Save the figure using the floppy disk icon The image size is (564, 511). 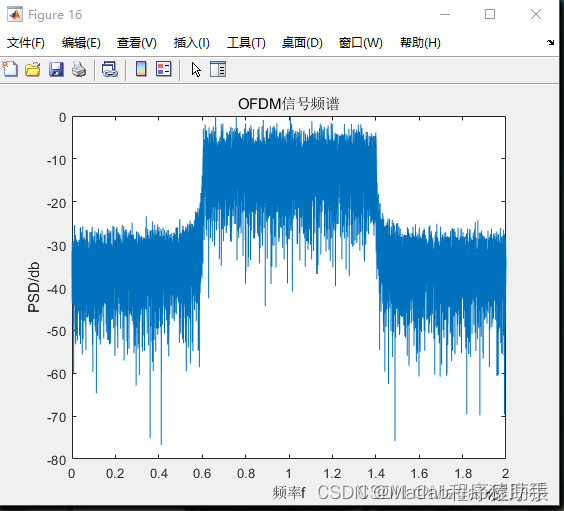pos(56,69)
